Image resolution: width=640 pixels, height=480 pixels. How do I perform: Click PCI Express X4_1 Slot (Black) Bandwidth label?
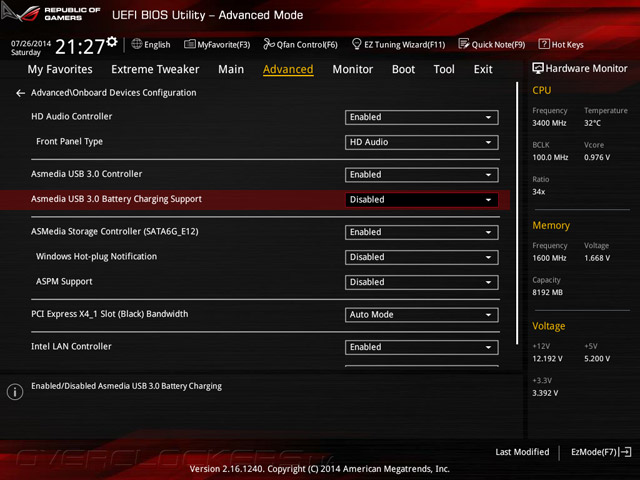110,314
